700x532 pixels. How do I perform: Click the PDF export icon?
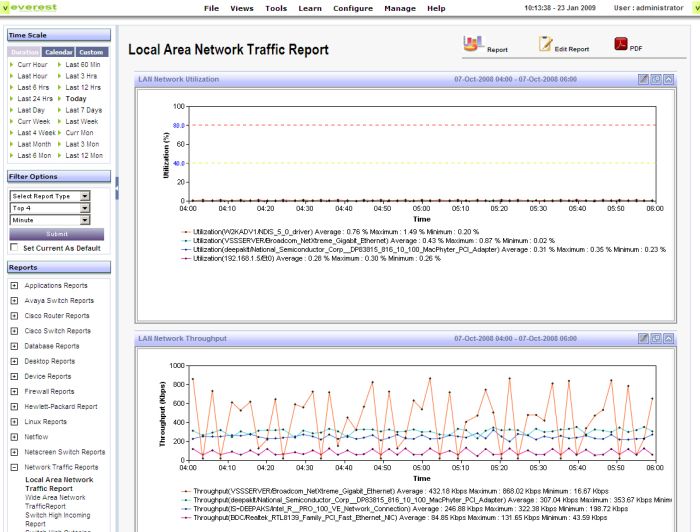point(621,44)
